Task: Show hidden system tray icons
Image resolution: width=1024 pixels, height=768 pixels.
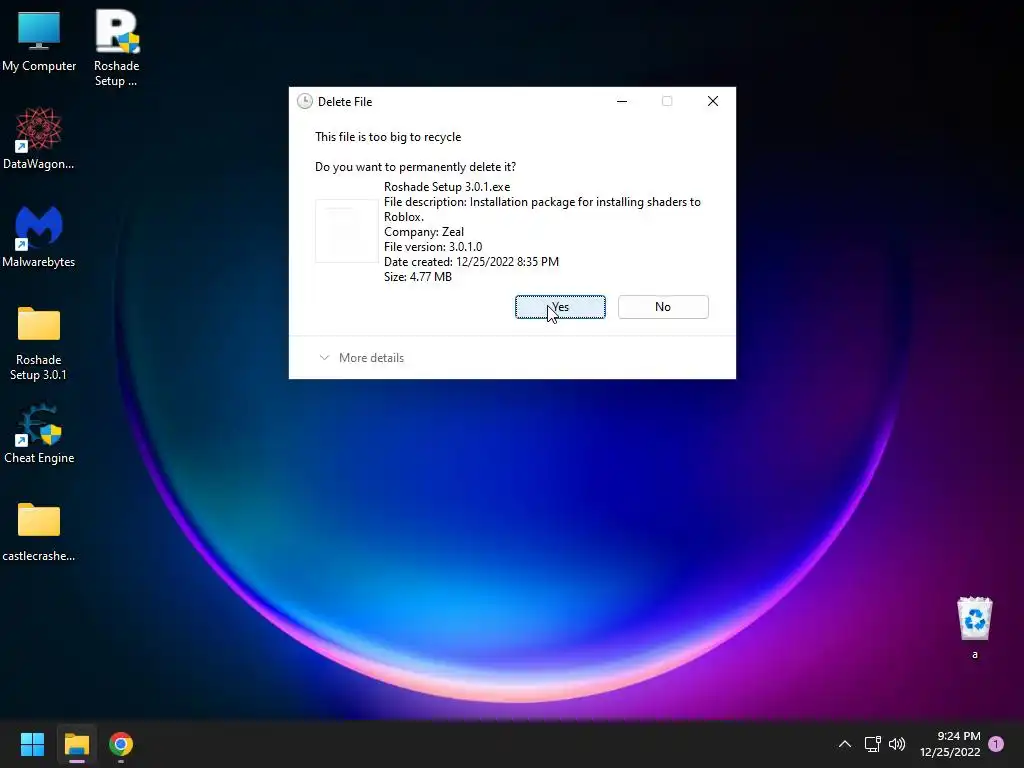Action: (844, 744)
